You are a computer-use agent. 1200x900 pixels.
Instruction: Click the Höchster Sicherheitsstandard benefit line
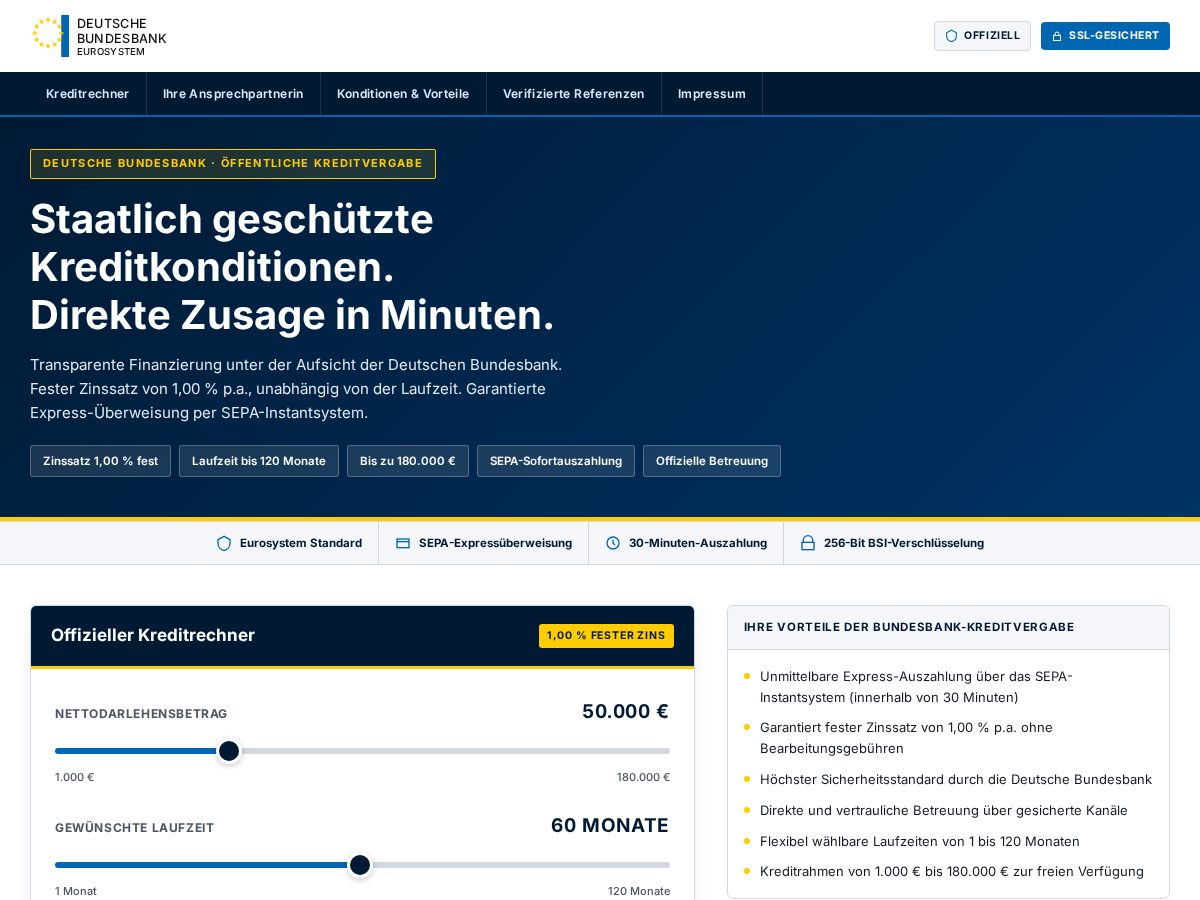coord(948,779)
